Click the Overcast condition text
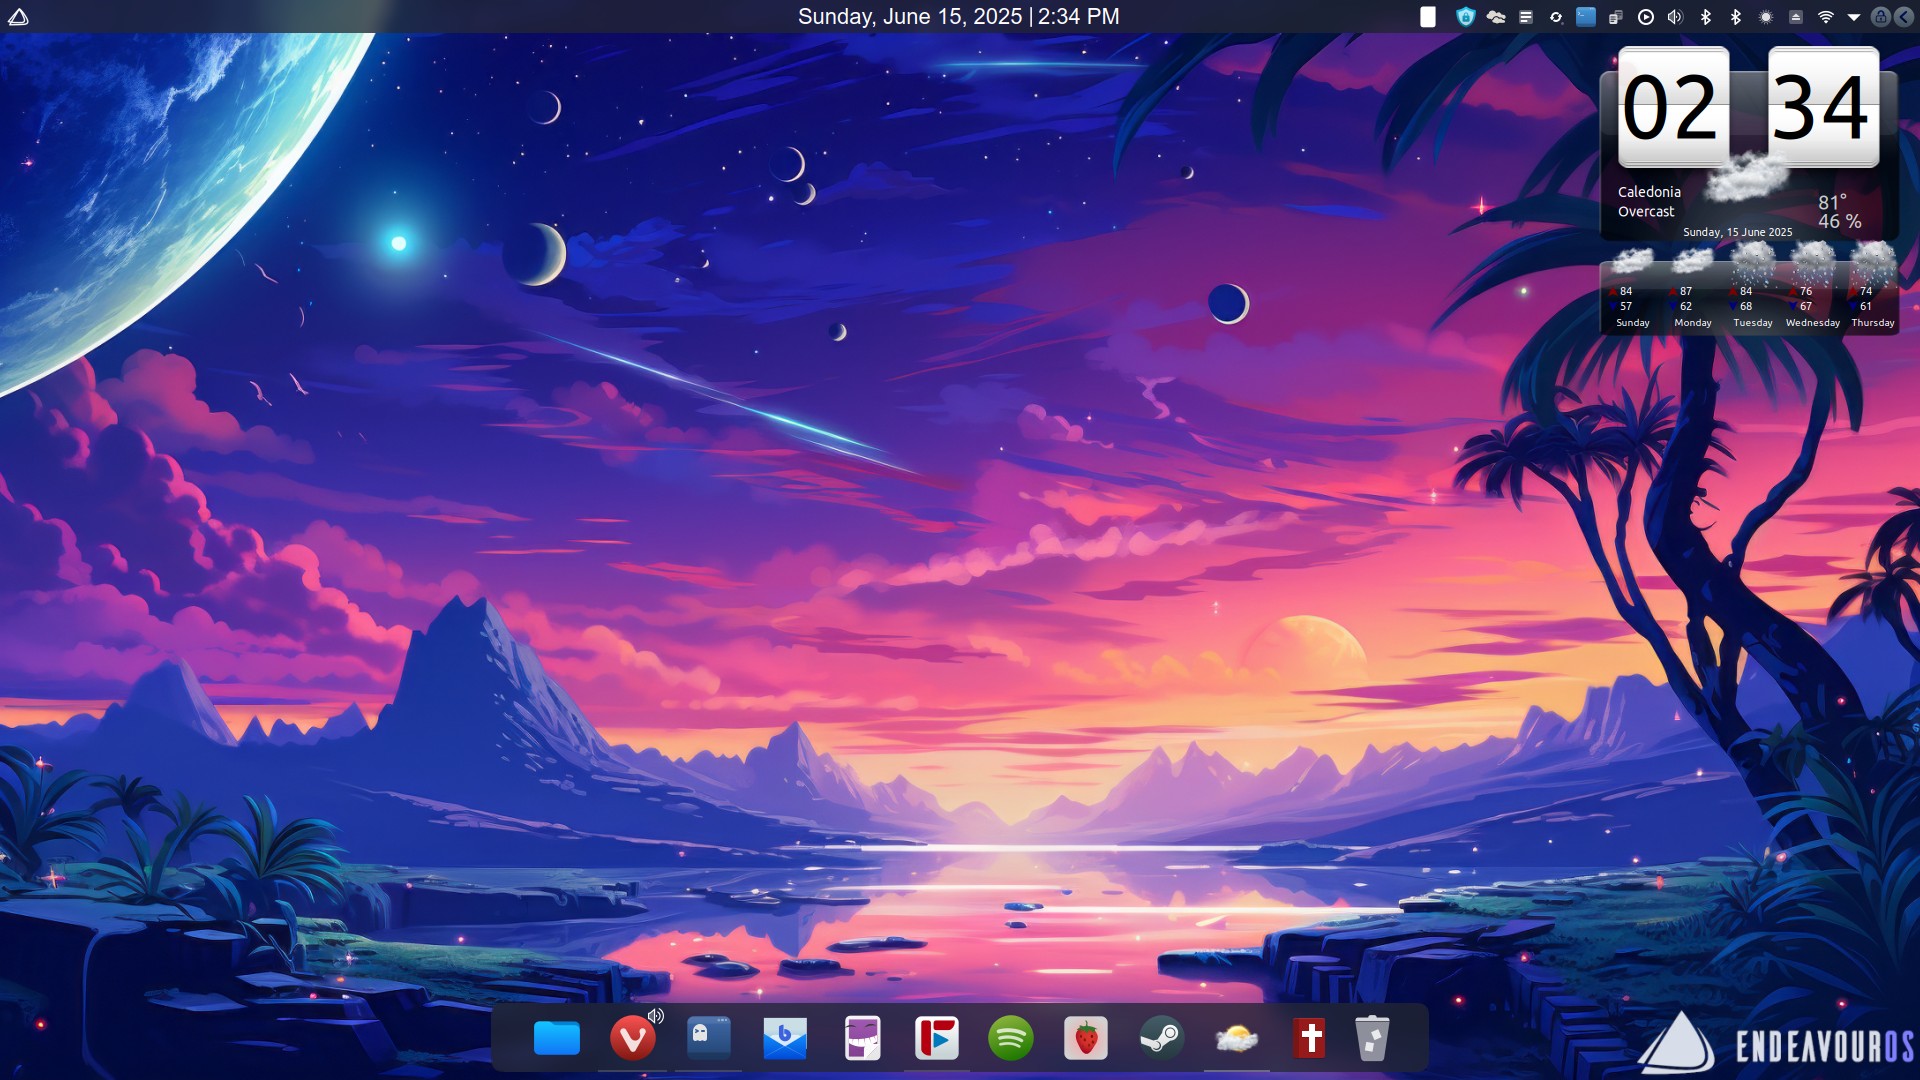 (1646, 212)
